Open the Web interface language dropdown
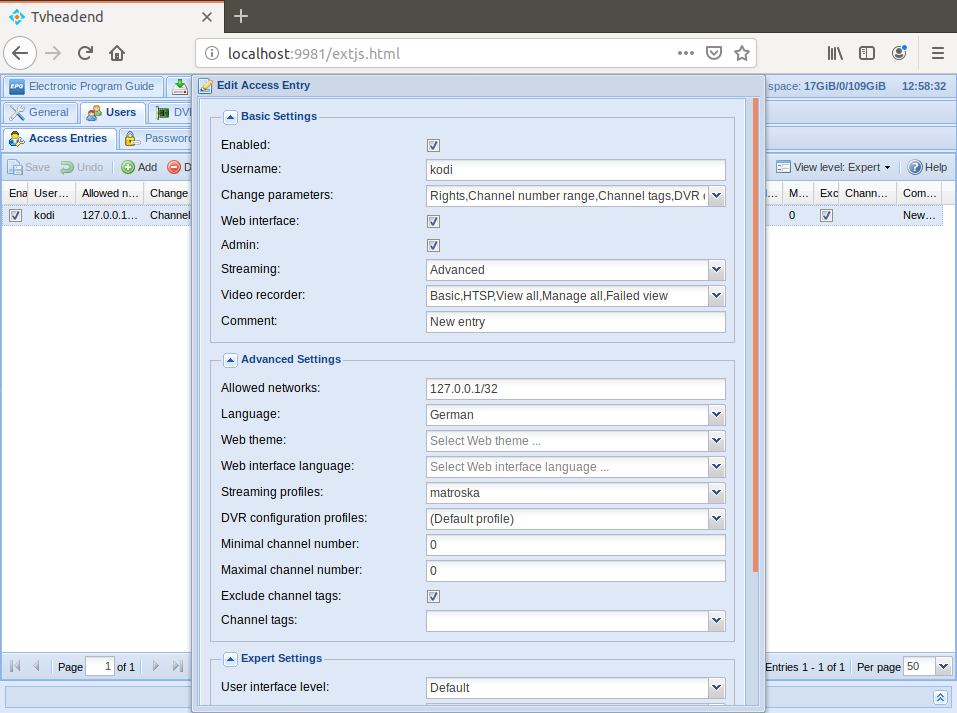 [x=717, y=467]
